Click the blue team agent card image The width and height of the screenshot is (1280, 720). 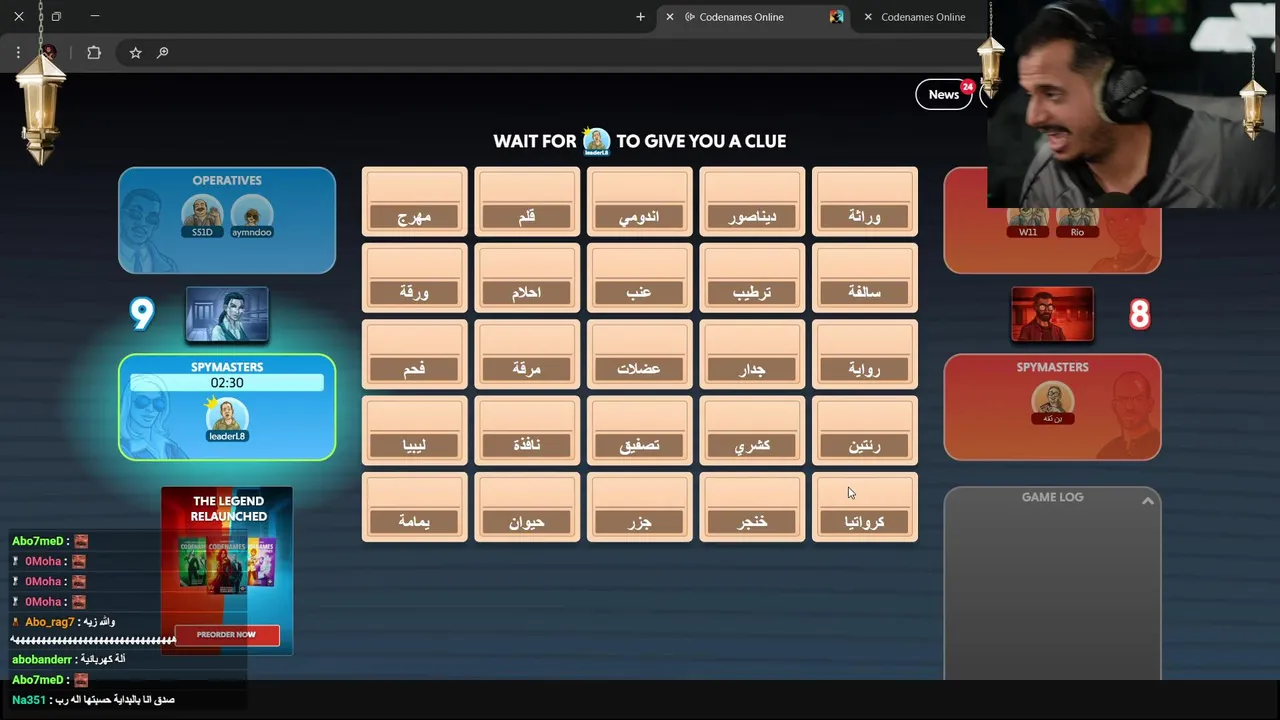coord(227,315)
